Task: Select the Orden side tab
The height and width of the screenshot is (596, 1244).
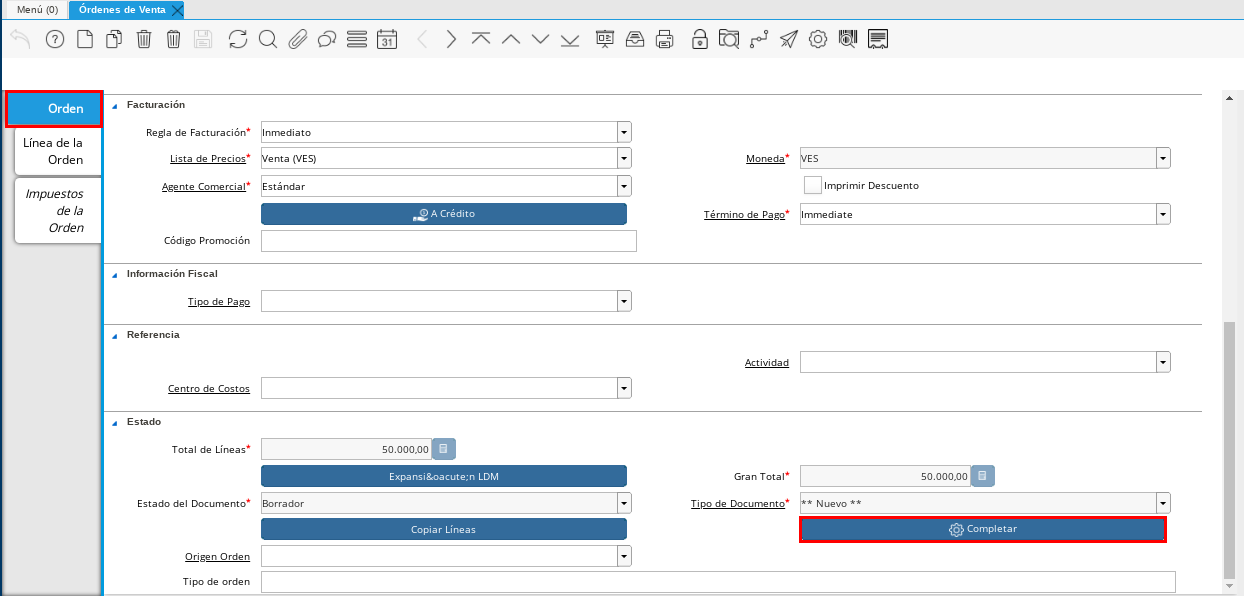Action: [54, 108]
